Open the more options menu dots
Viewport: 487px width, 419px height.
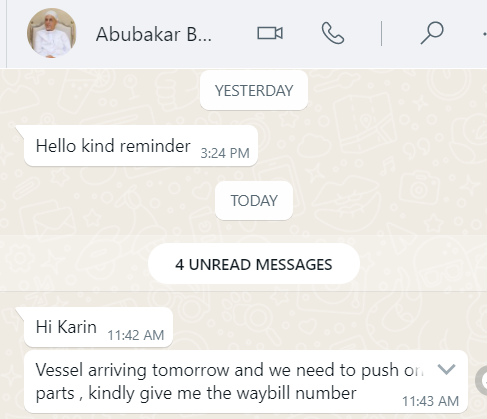tap(484, 34)
